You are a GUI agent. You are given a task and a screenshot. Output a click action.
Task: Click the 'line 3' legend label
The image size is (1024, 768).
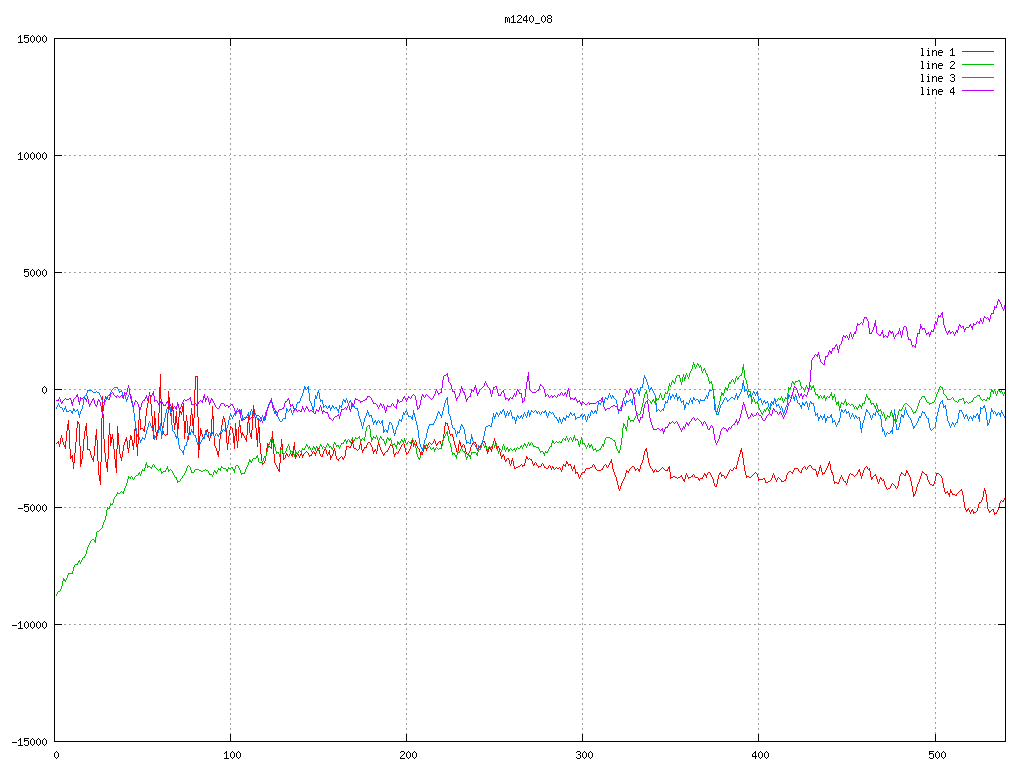[x=937, y=78]
